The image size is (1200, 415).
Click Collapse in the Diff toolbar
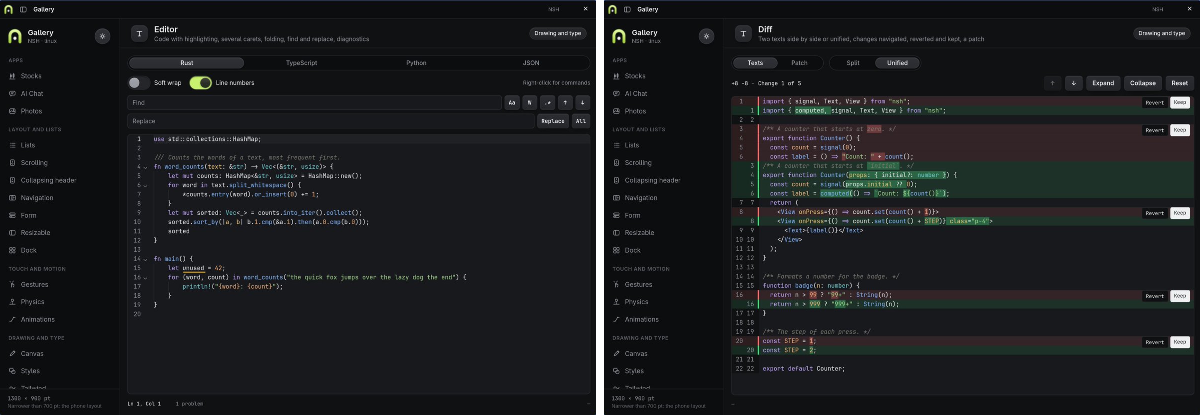[x=1143, y=83]
